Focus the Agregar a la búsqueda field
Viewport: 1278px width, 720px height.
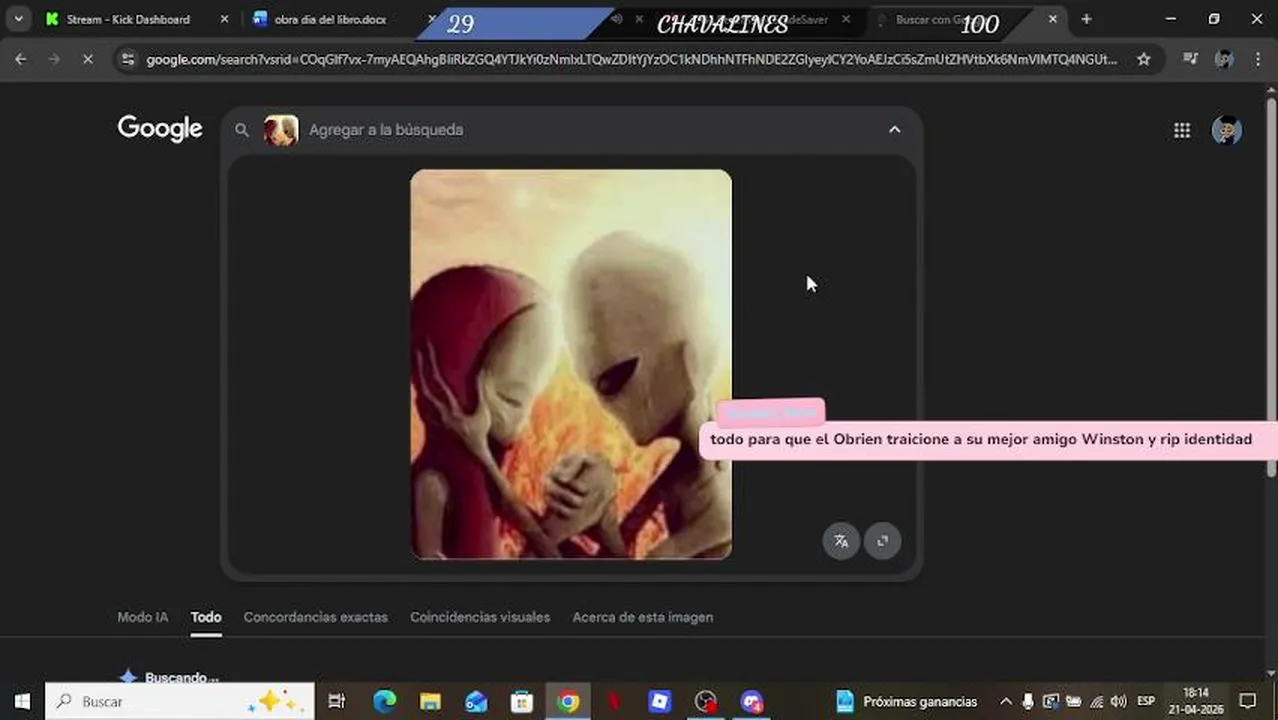point(590,130)
